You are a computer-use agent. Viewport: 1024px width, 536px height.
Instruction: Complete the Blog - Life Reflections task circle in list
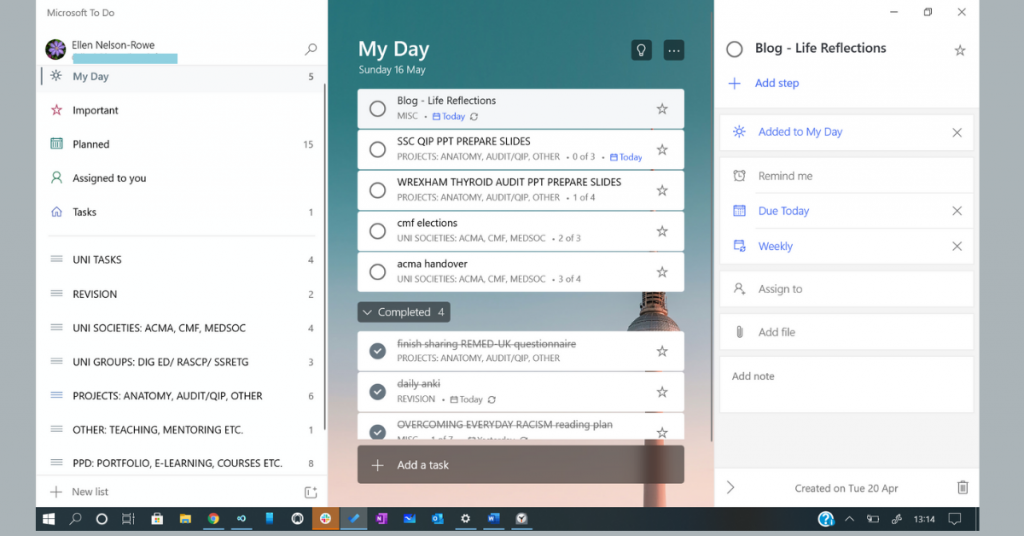[x=377, y=109]
